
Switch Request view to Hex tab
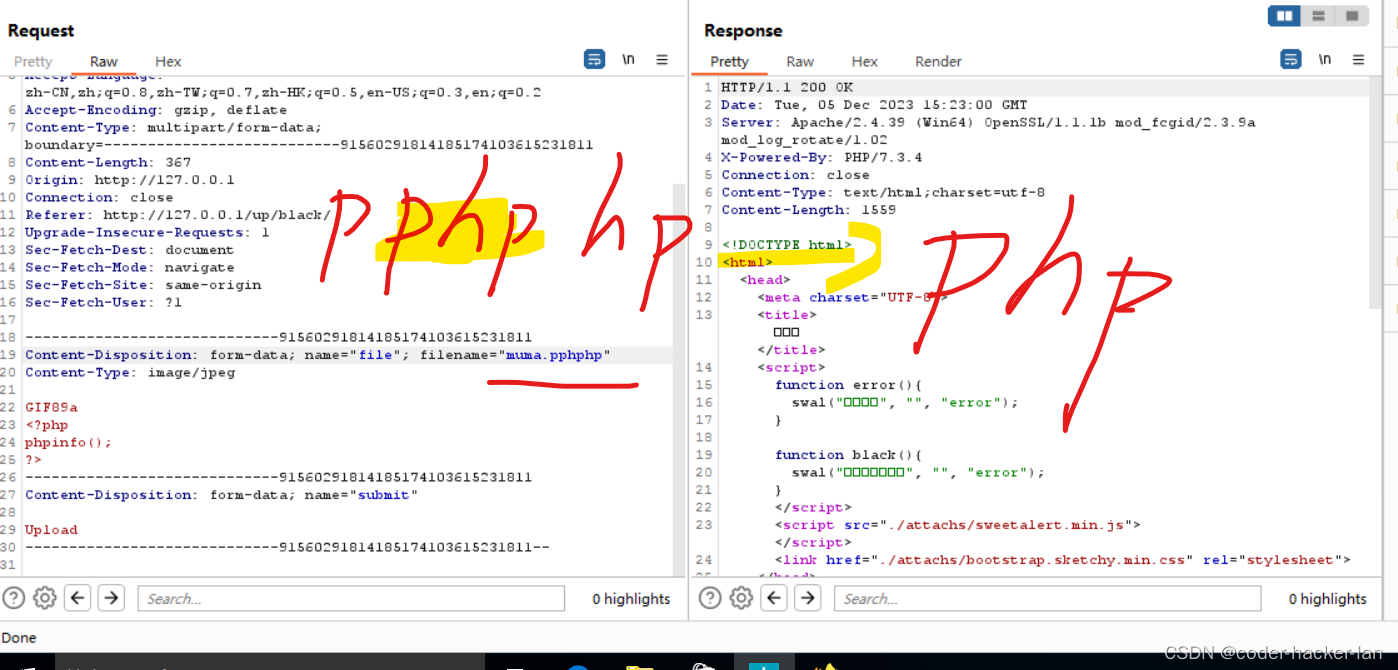coord(168,61)
